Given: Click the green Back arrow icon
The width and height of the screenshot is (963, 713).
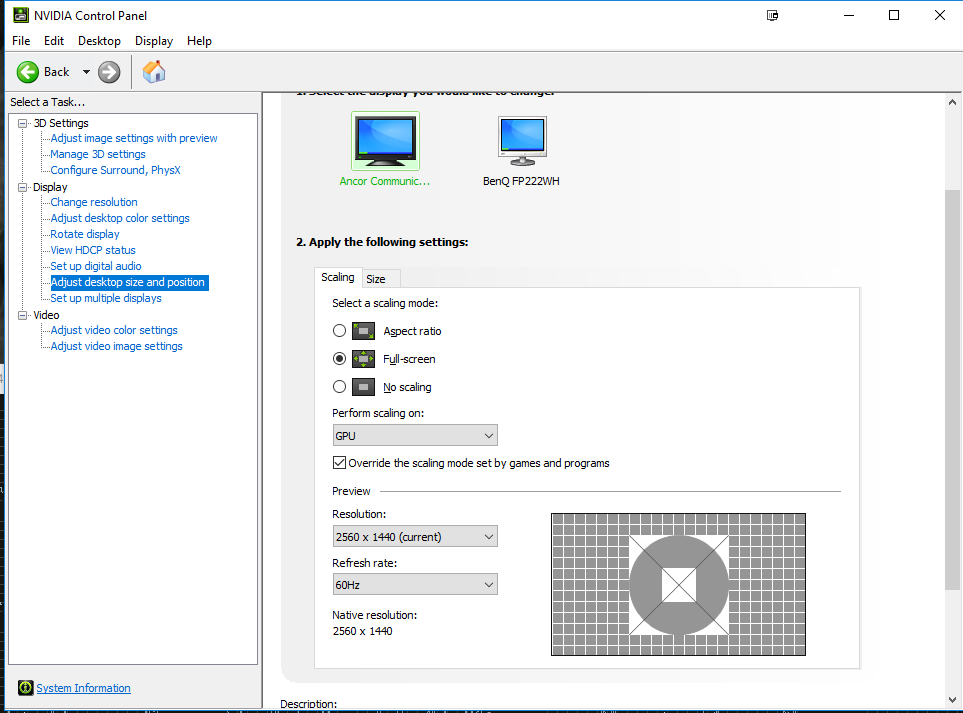Looking at the screenshot, I should click(x=28, y=72).
